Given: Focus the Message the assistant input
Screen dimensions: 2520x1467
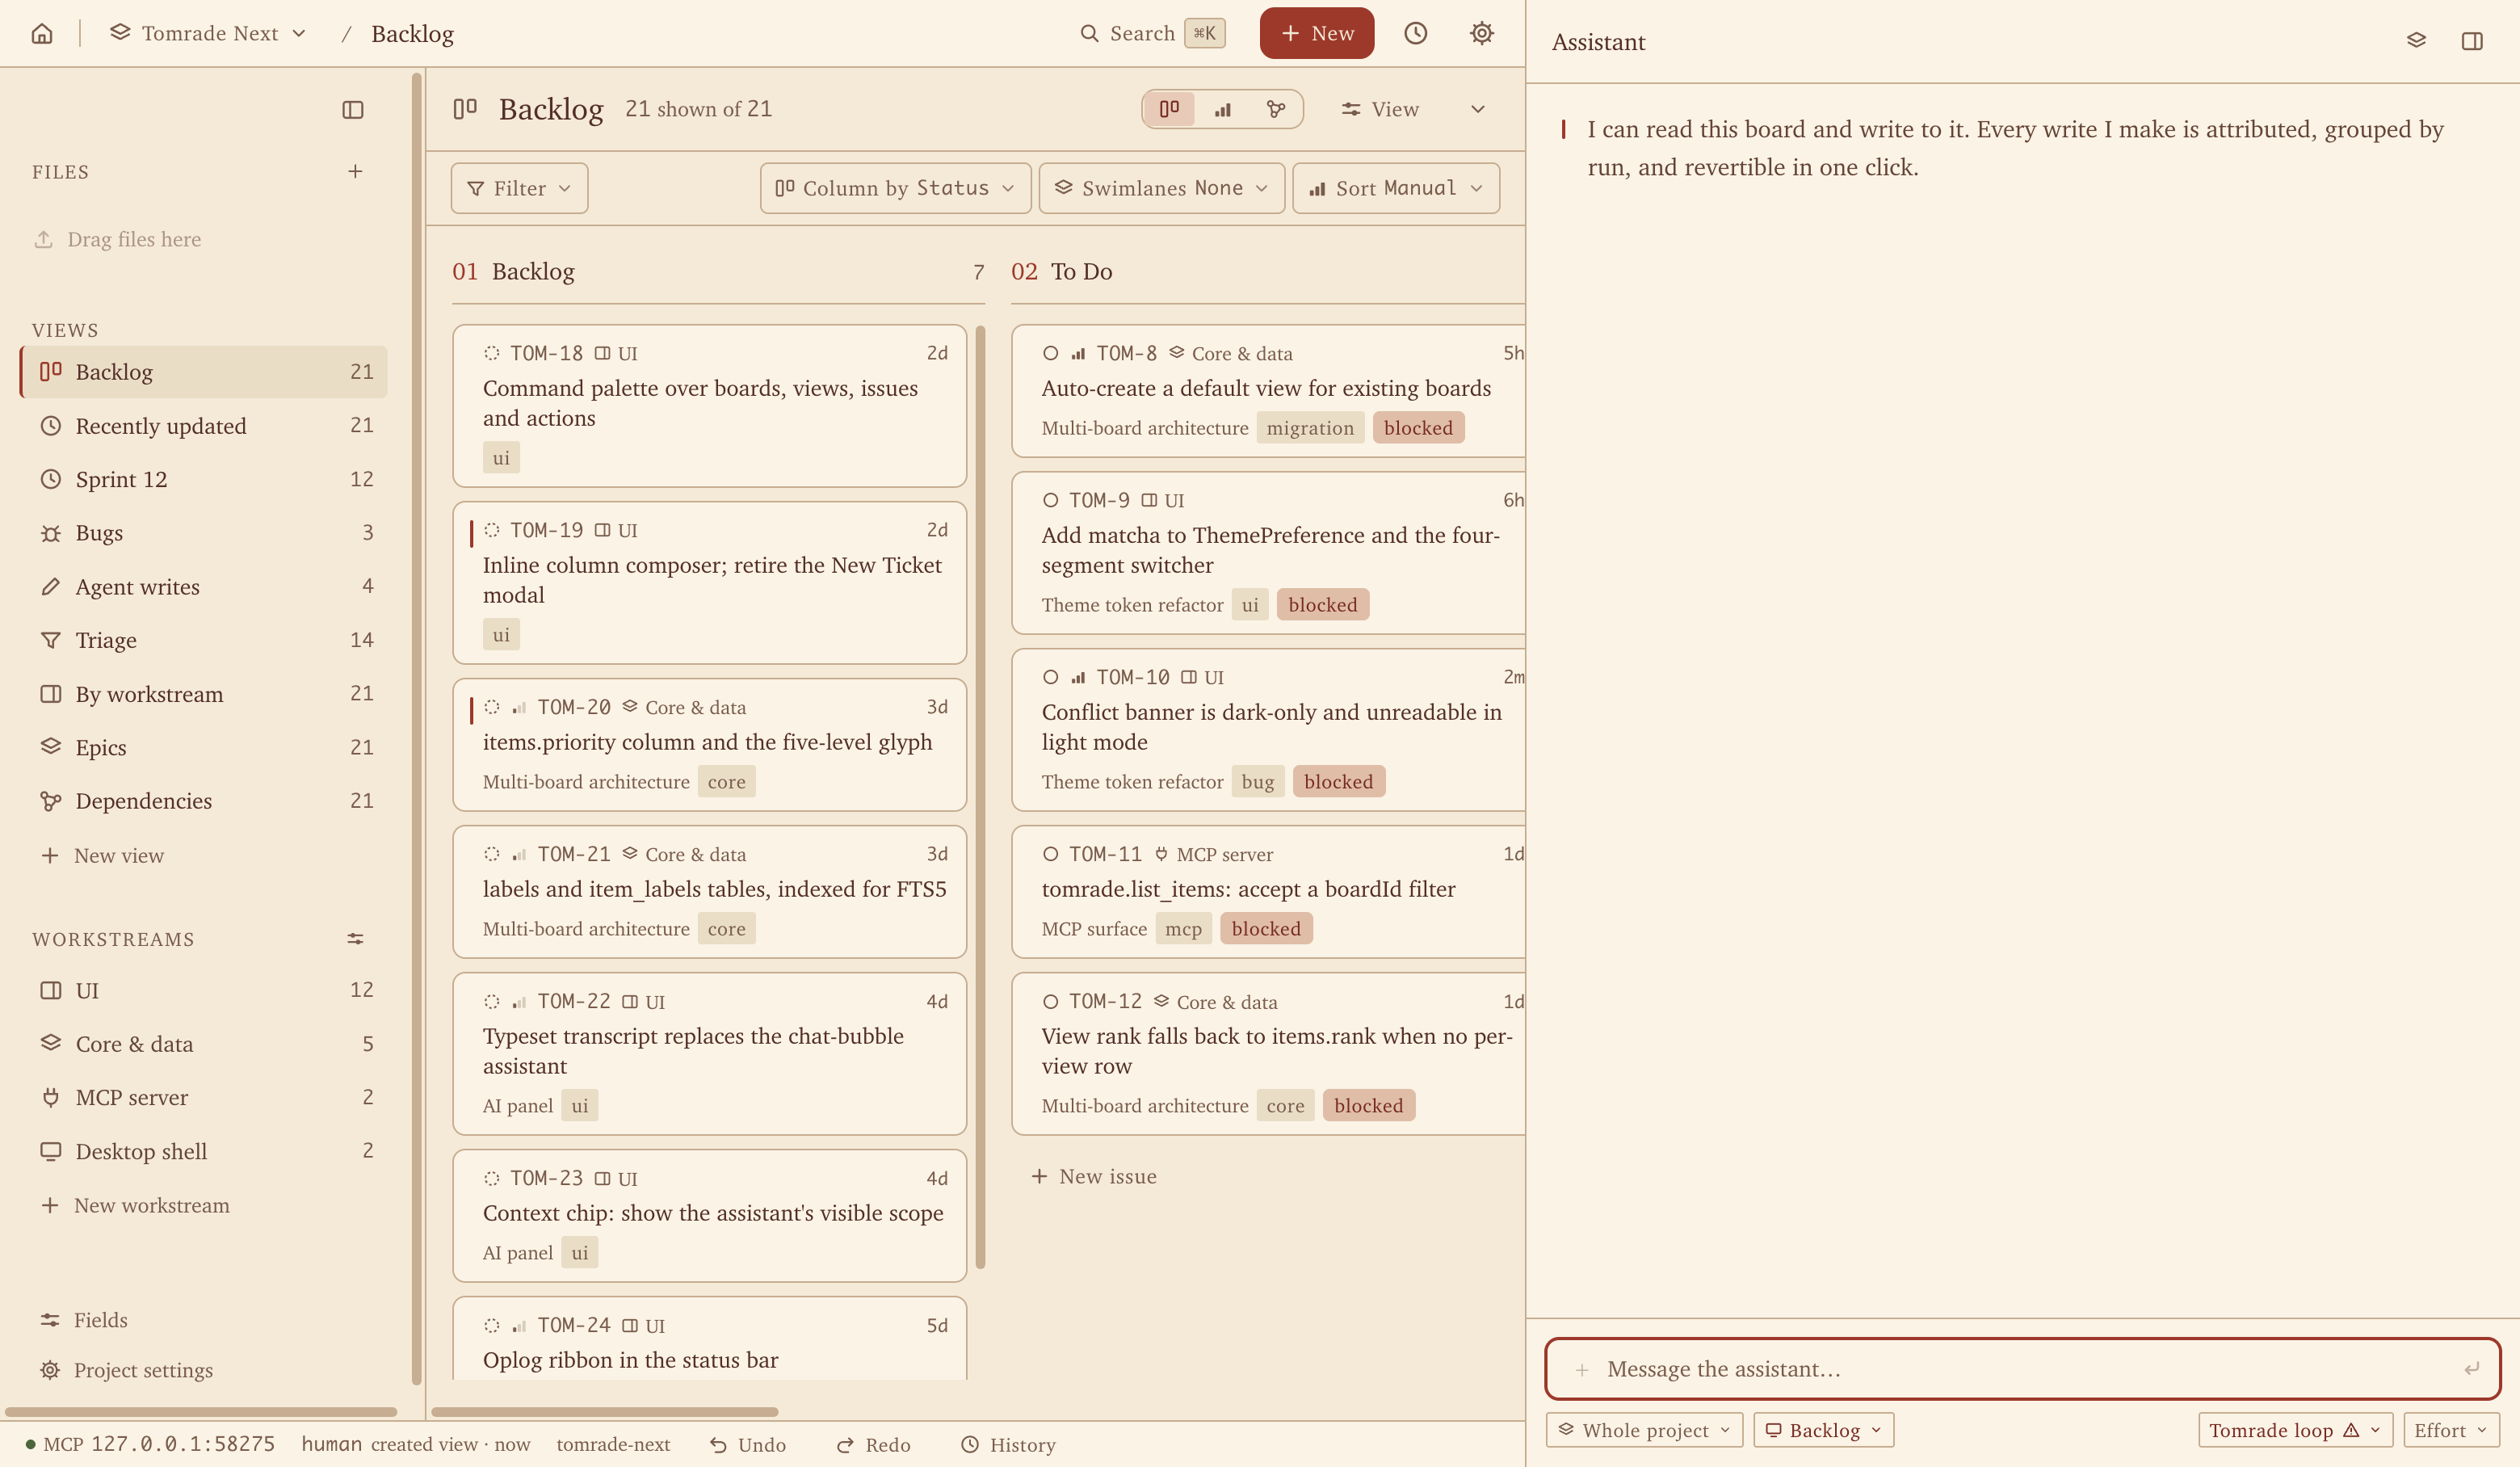Looking at the screenshot, I should pos(2022,1369).
